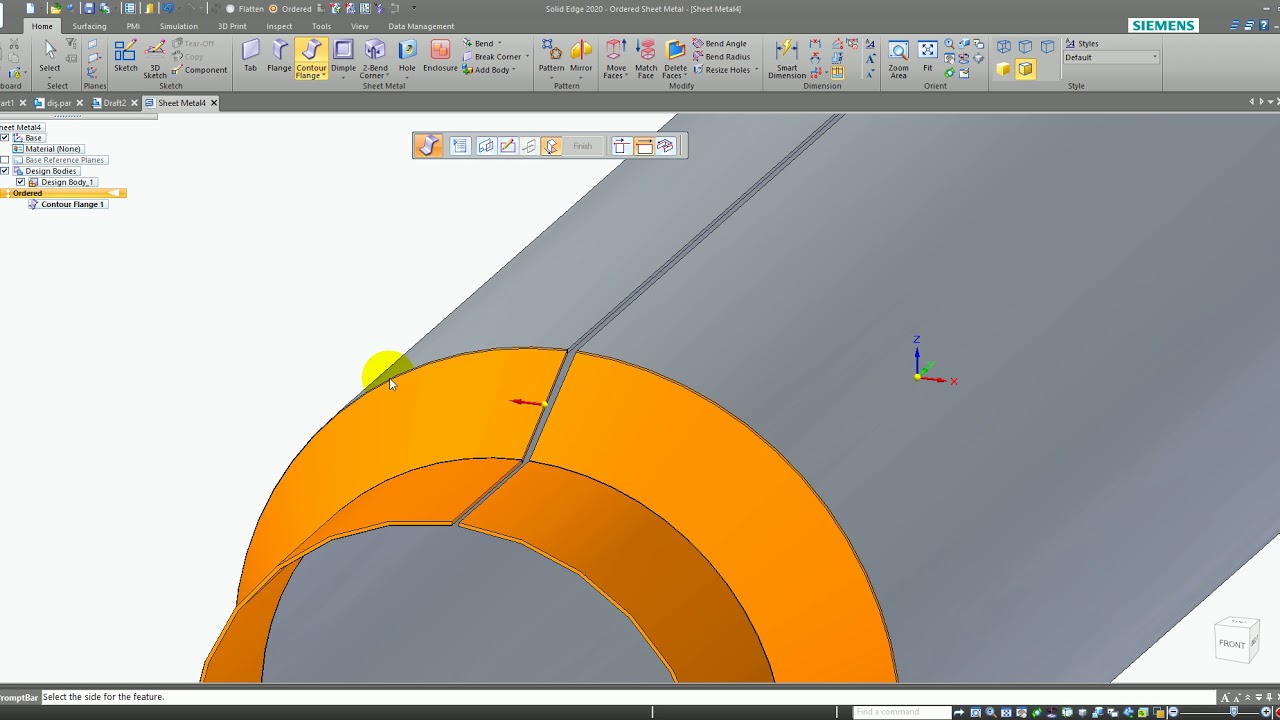Choose the Mirror tool
Viewport: 1280px width, 720px height.
pyautogui.click(x=581, y=58)
